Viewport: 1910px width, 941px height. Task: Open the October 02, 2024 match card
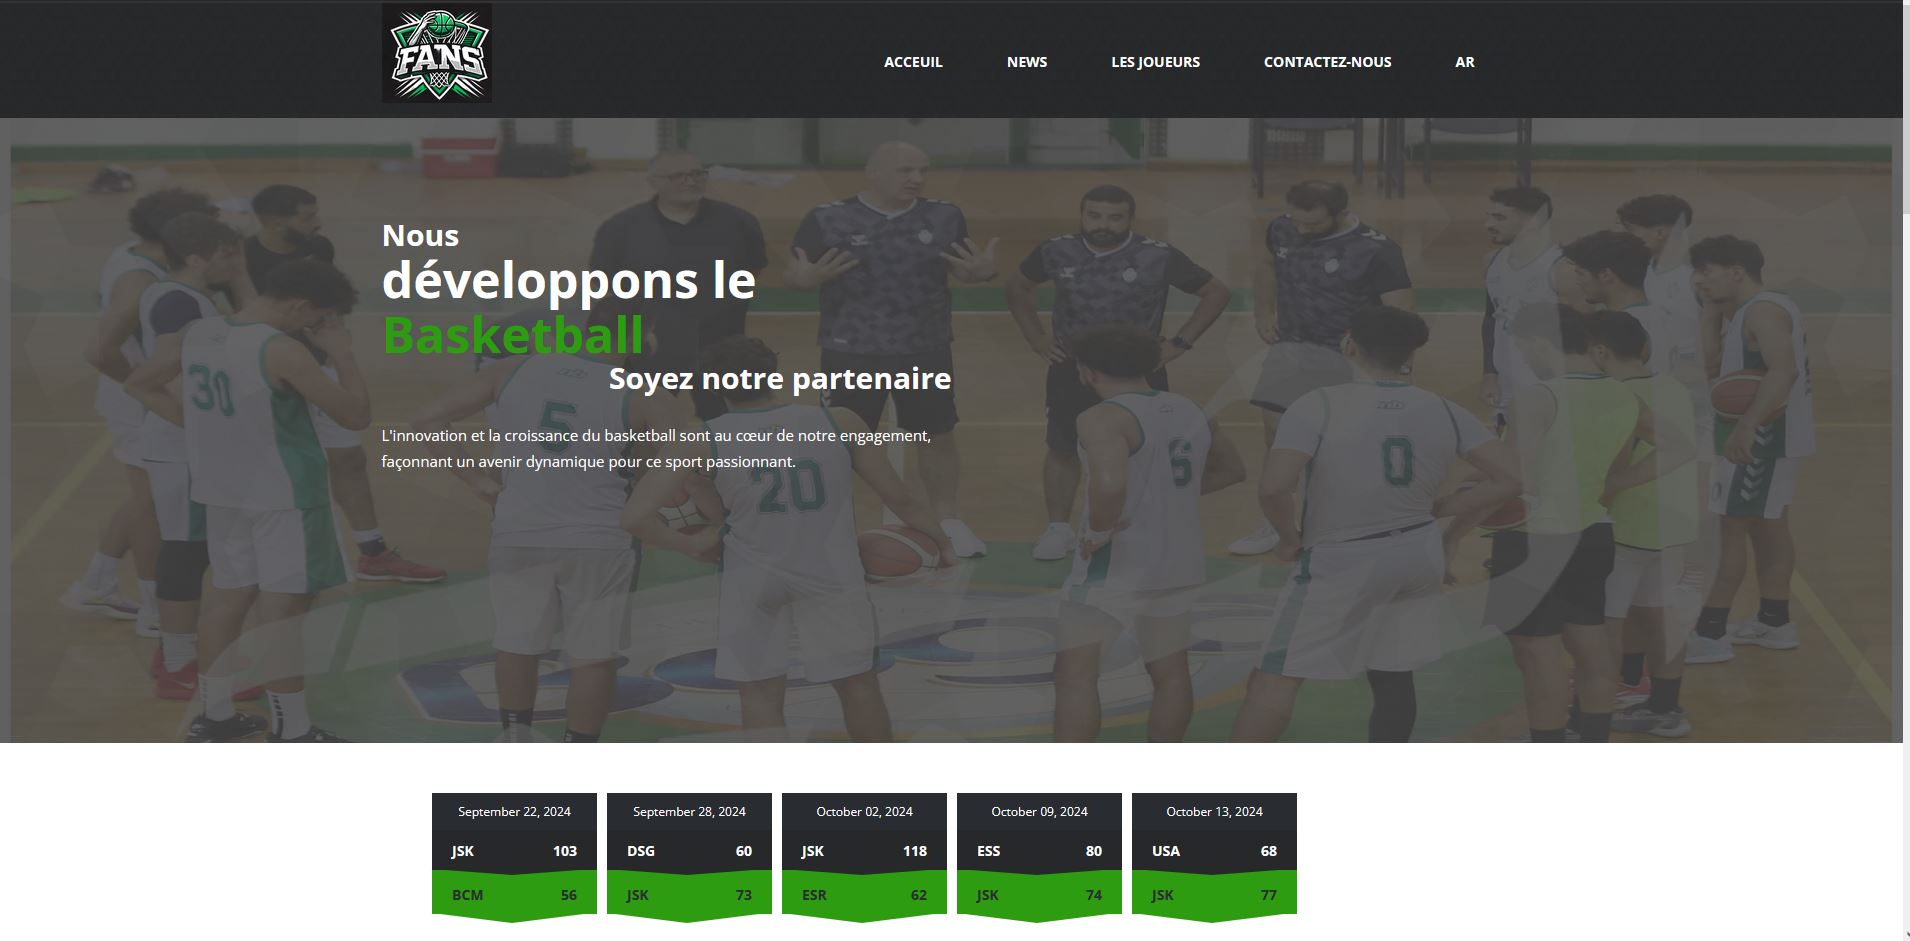pyautogui.click(x=864, y=857)
